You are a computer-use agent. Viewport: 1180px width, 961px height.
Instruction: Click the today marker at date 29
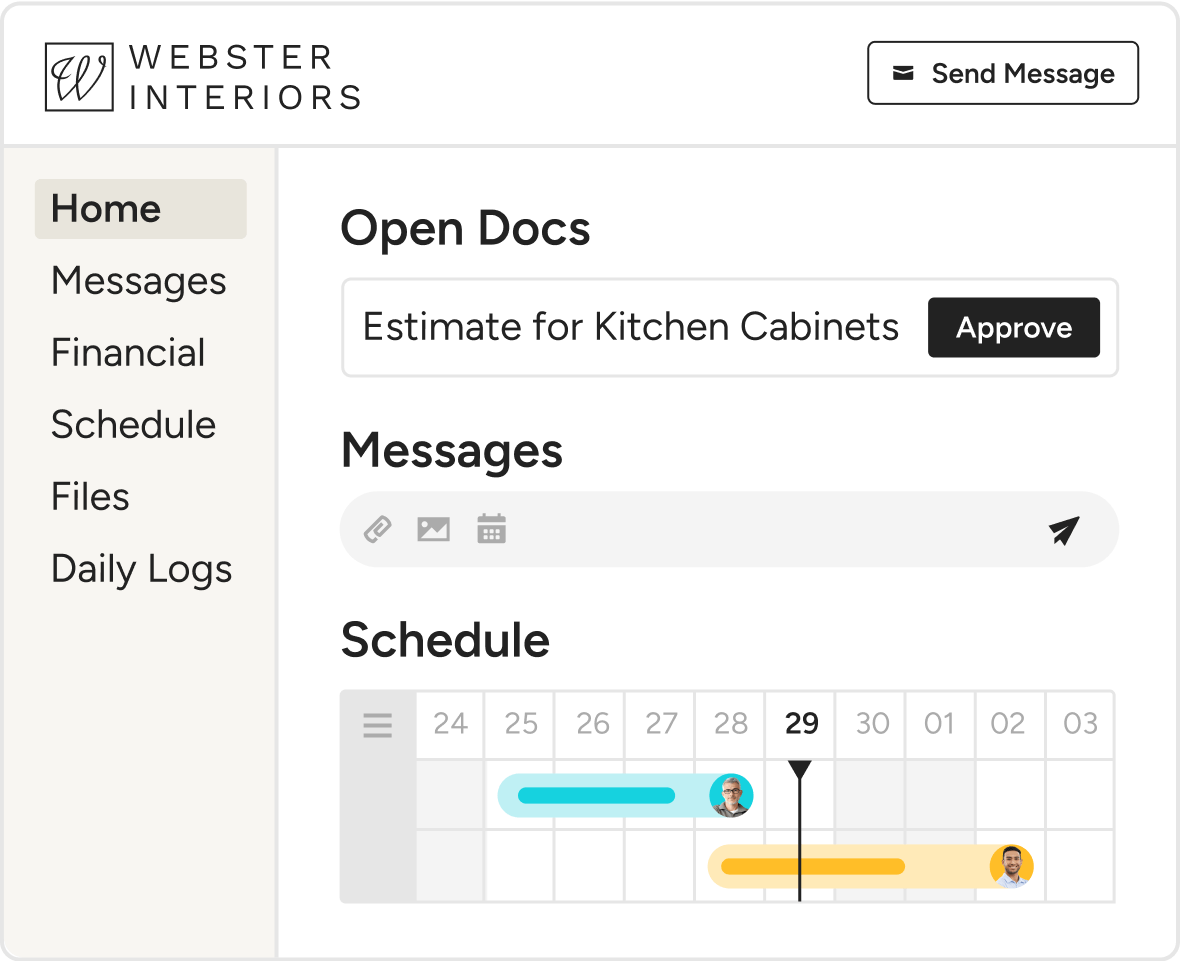coord(799,769)
